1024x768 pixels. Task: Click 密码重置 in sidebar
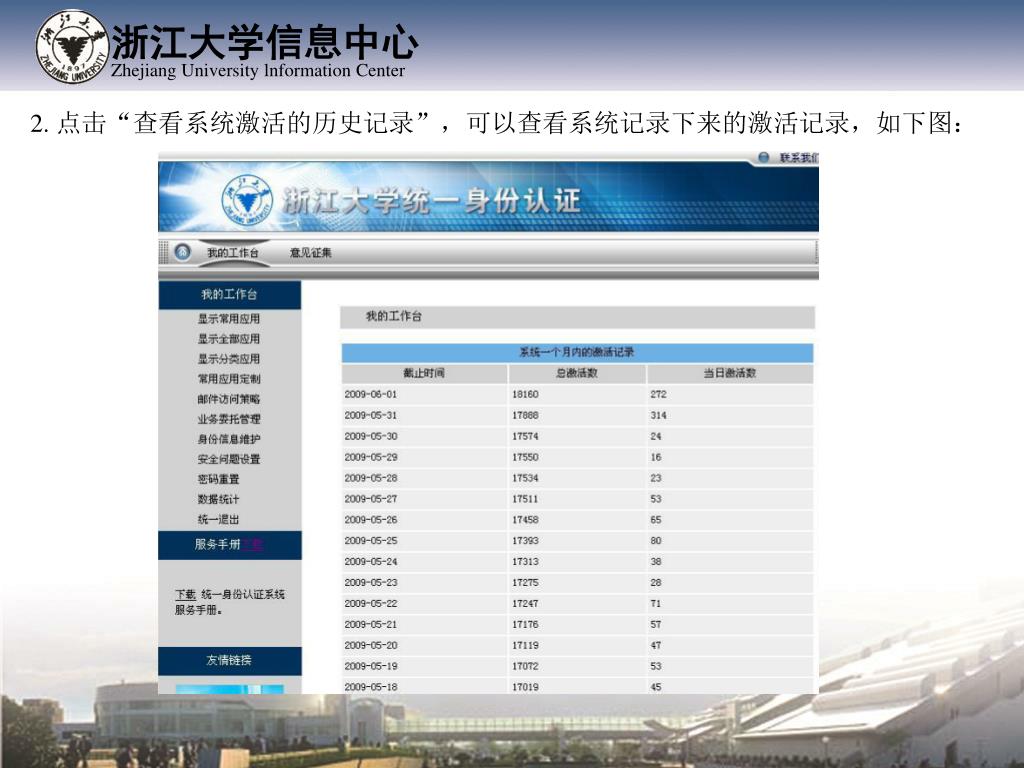click(218, 479)
